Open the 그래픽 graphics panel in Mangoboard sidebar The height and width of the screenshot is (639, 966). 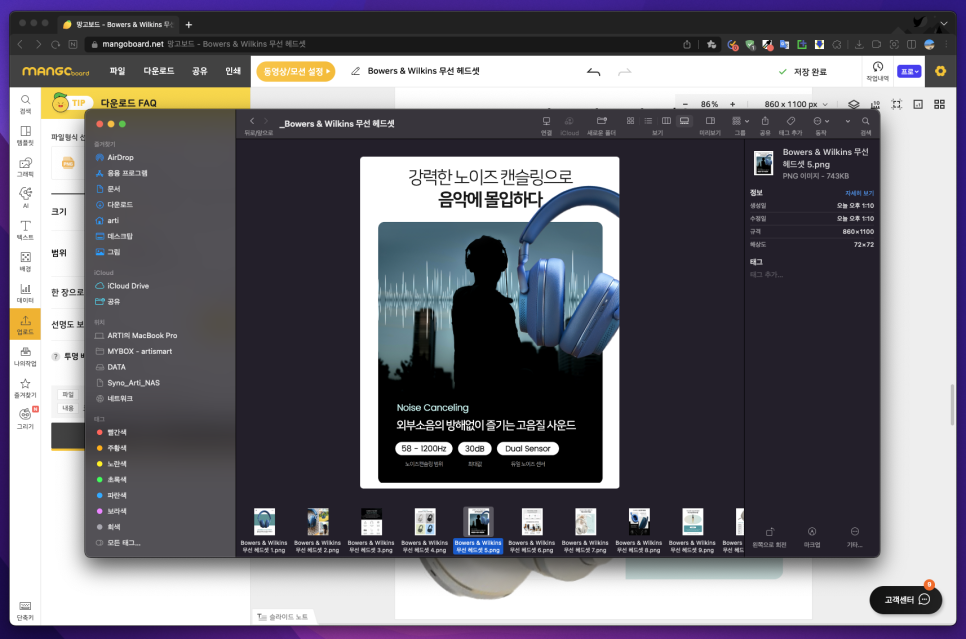[25, 166]
